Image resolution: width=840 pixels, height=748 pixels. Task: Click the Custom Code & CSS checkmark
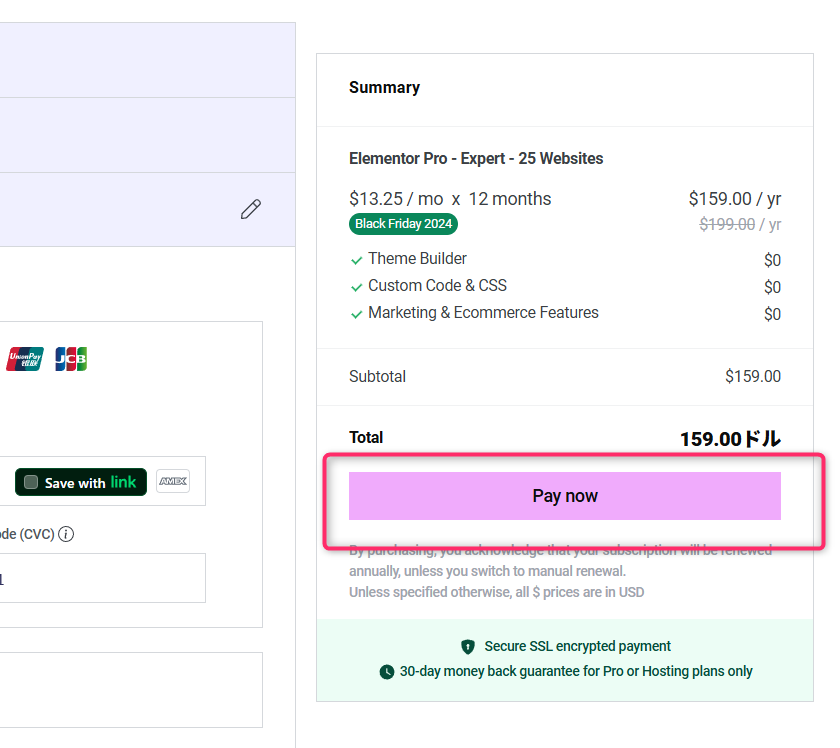coord(356,287)
